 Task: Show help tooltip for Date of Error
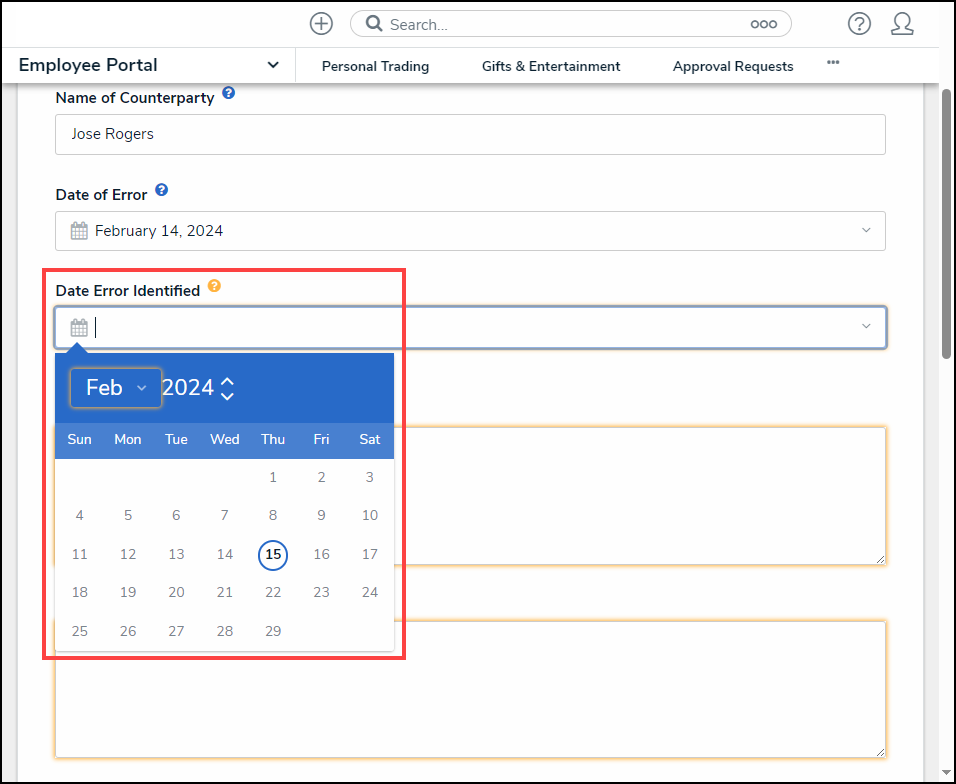pyautogui.click(x=162, y=190)
